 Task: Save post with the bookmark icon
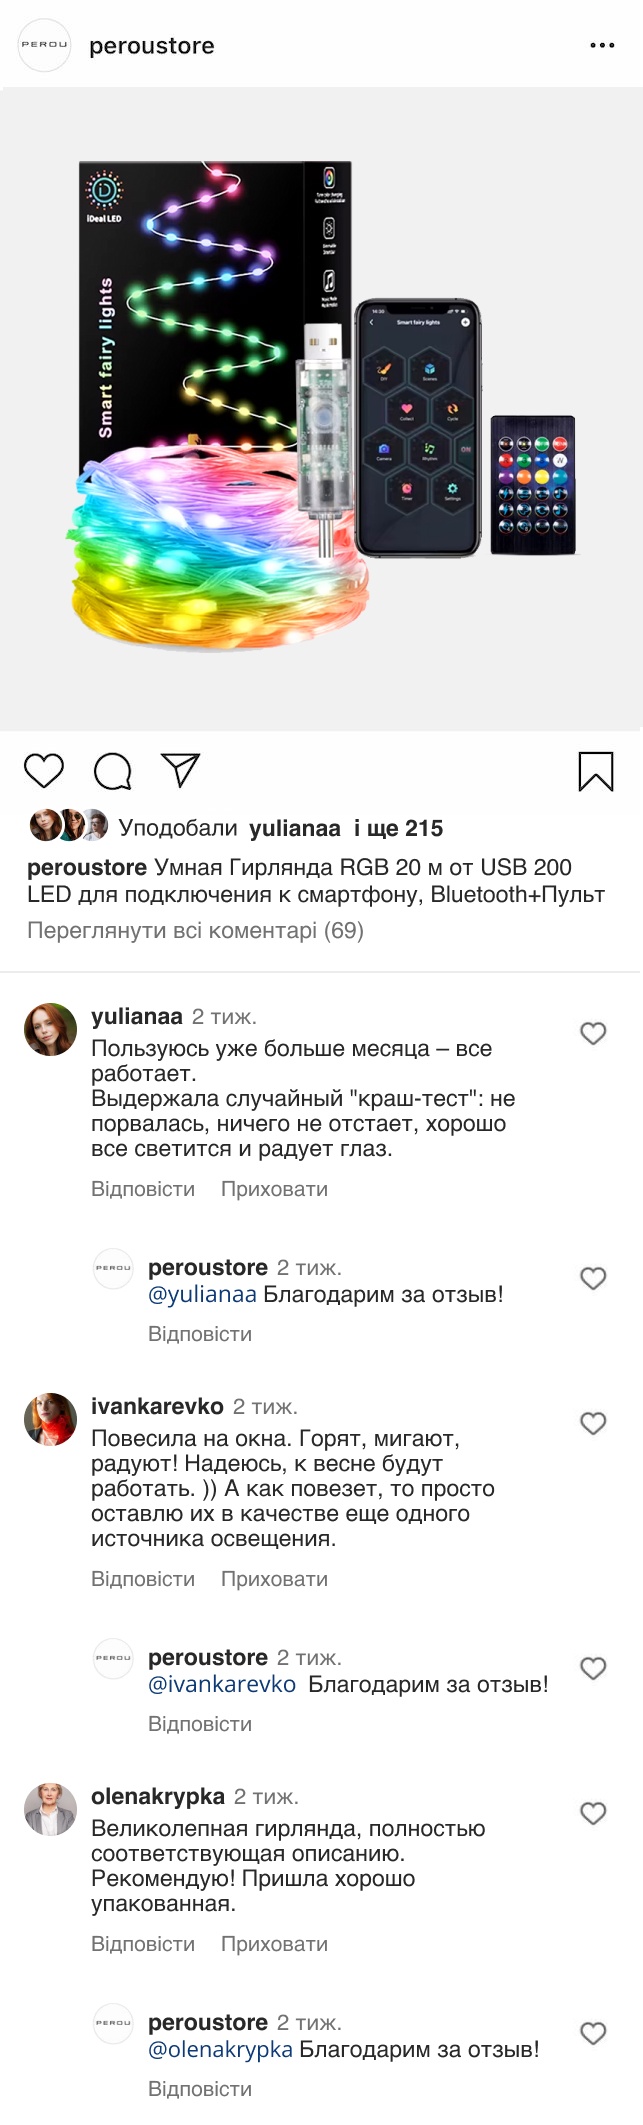point(596,771)
